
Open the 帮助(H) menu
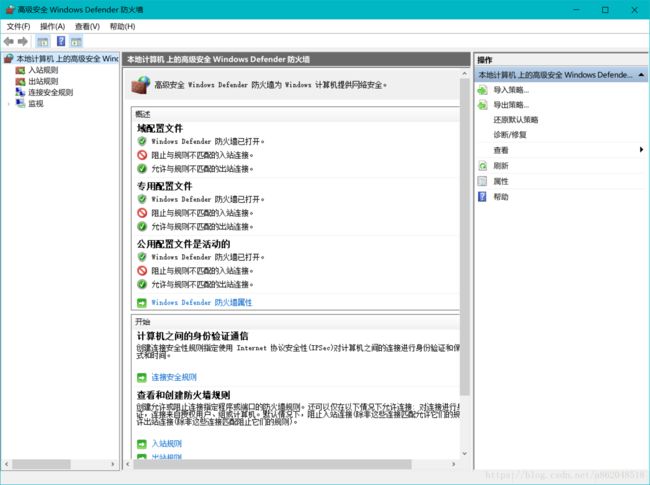pos(122,27)
